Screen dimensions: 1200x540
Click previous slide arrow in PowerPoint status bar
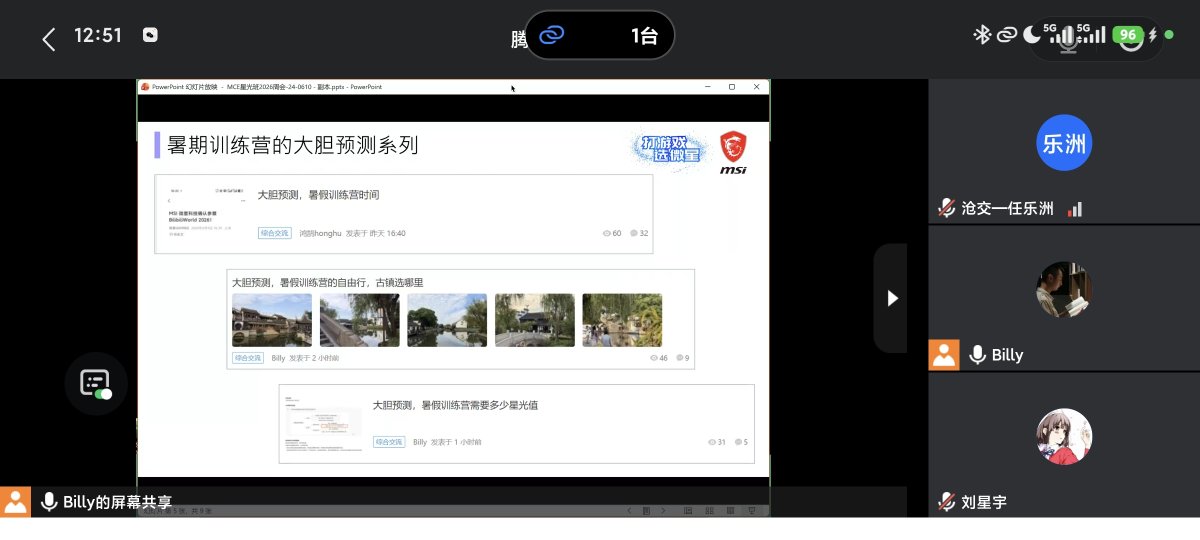click(x=629, y=510)
